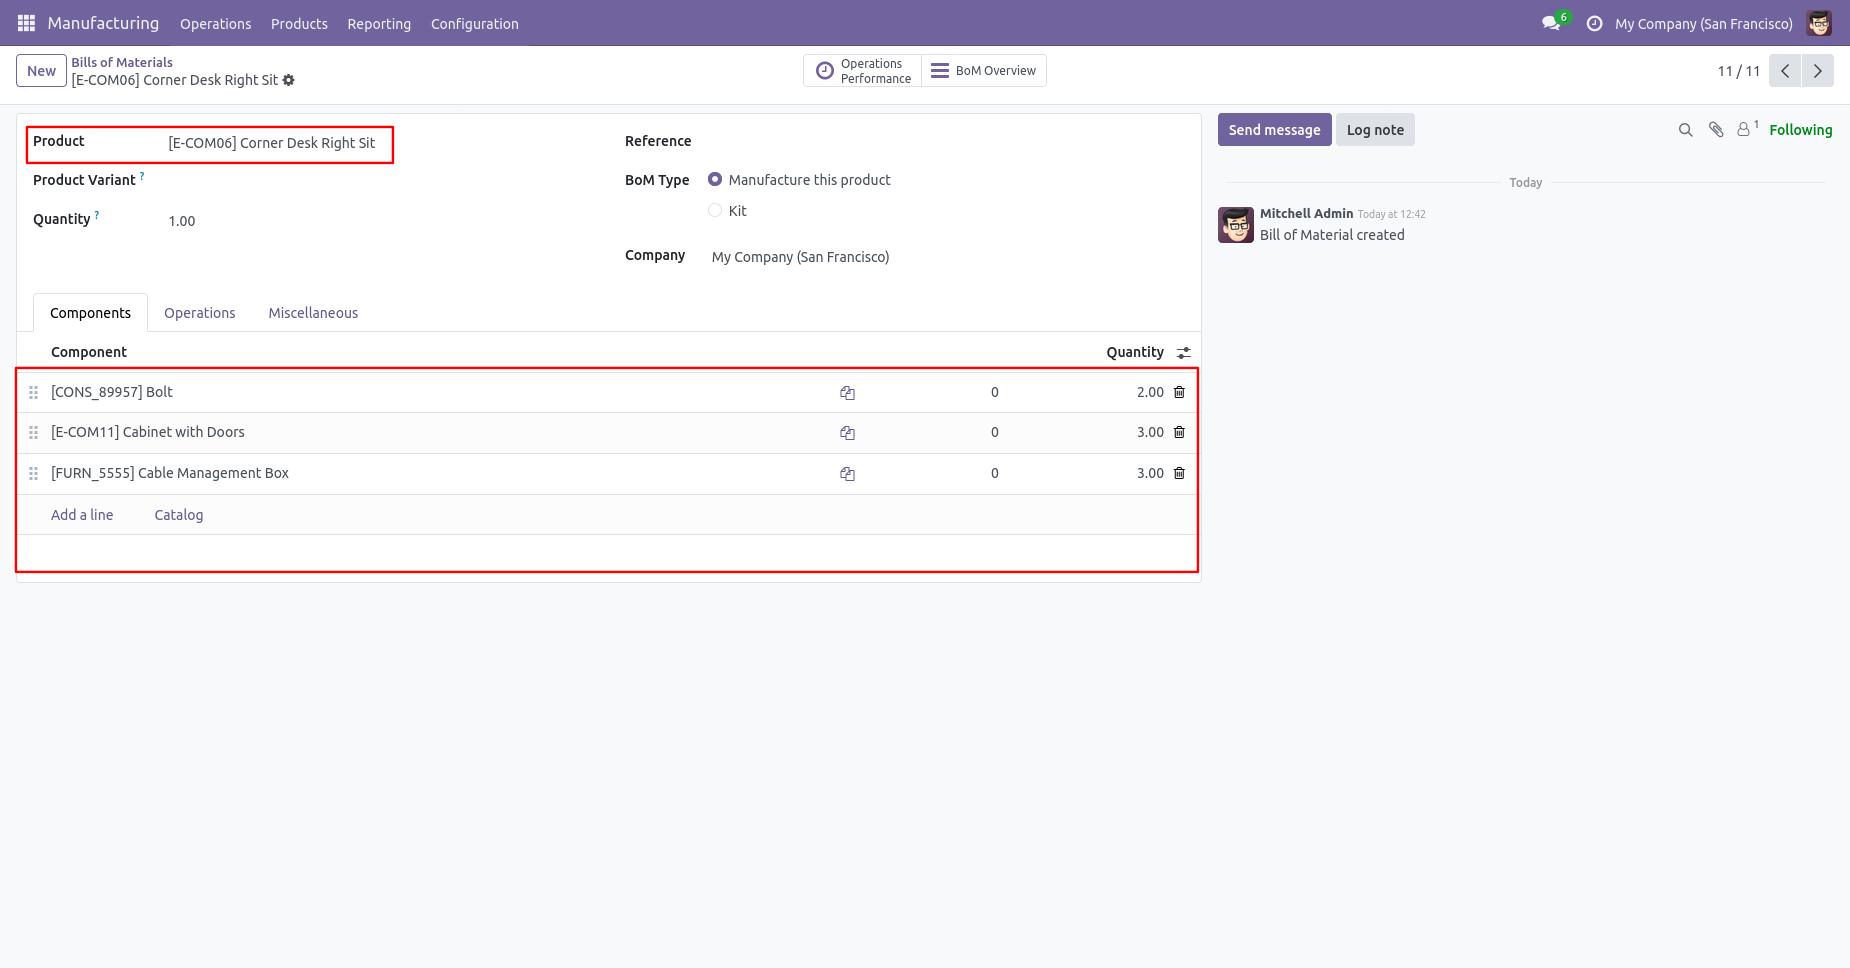Go to next record with right arrow

[1818, 71]
